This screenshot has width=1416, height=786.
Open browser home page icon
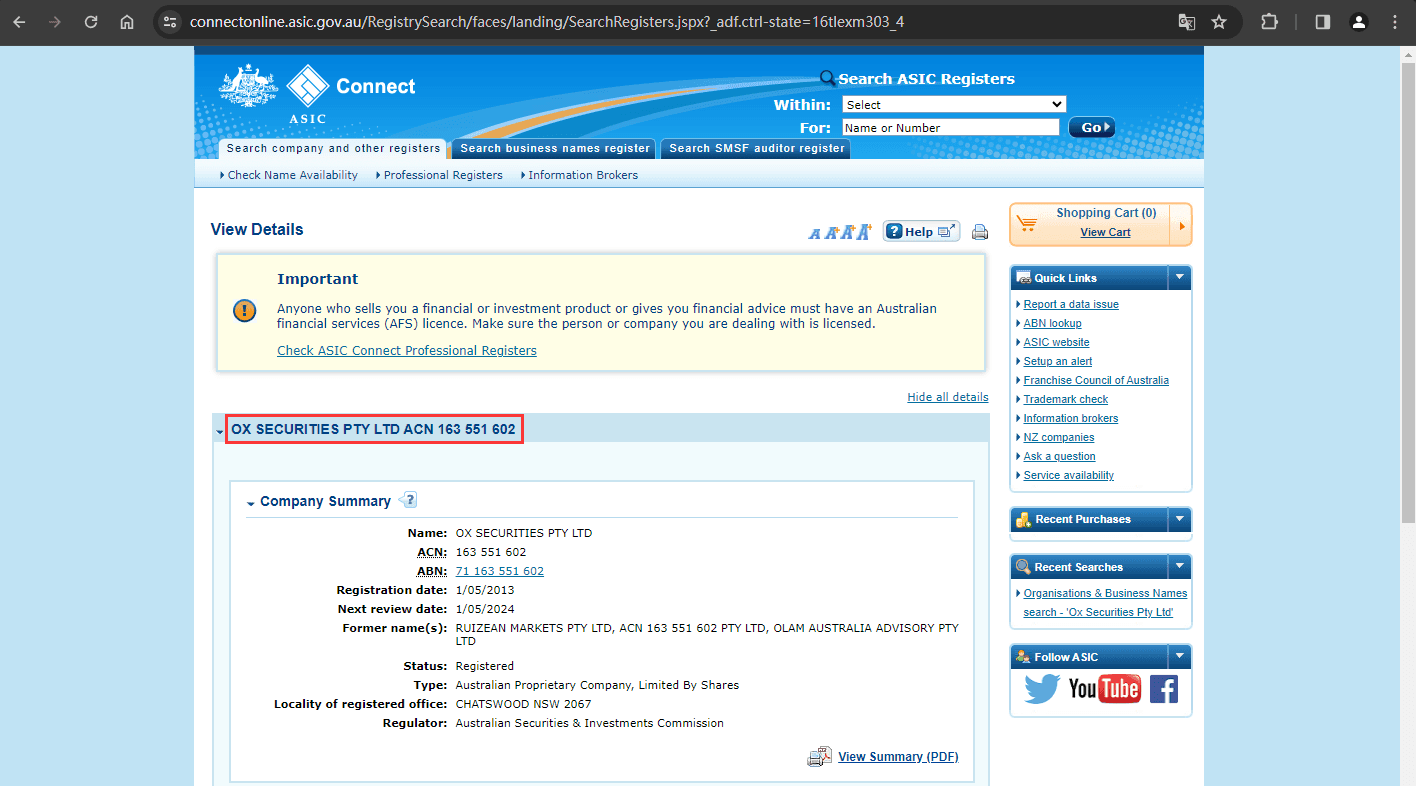coord(127,21)
